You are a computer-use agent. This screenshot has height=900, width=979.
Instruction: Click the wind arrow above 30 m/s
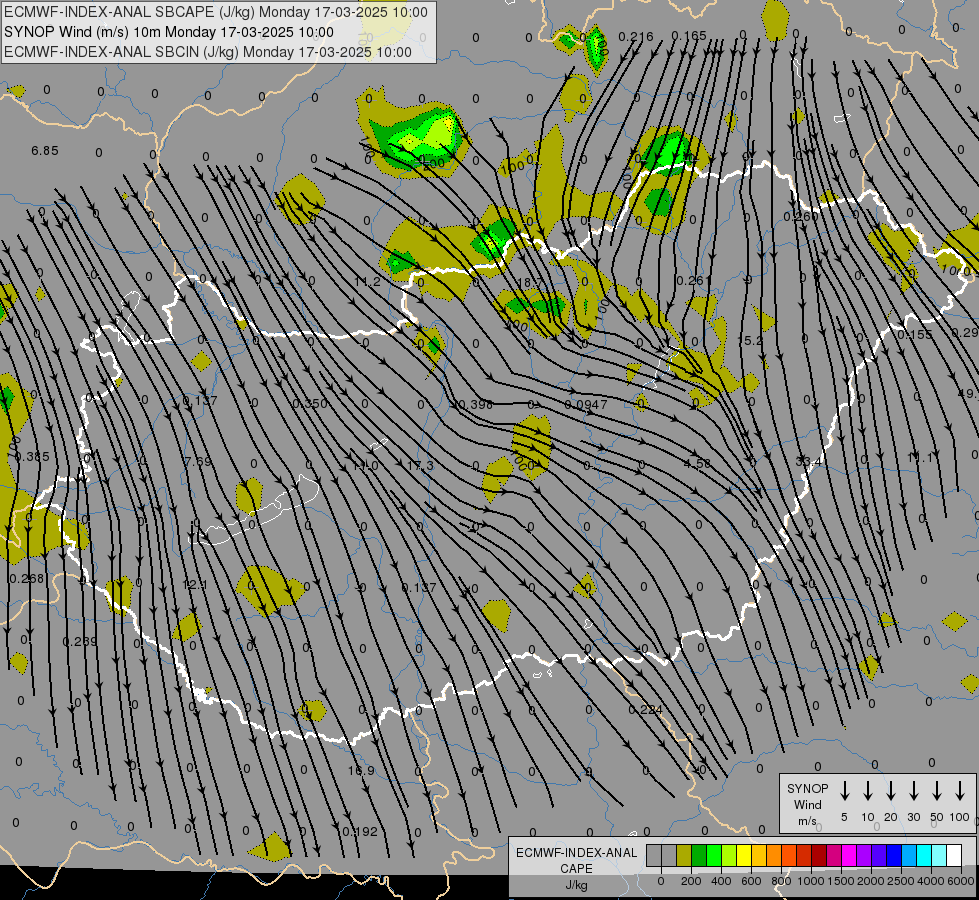(913, 791)
